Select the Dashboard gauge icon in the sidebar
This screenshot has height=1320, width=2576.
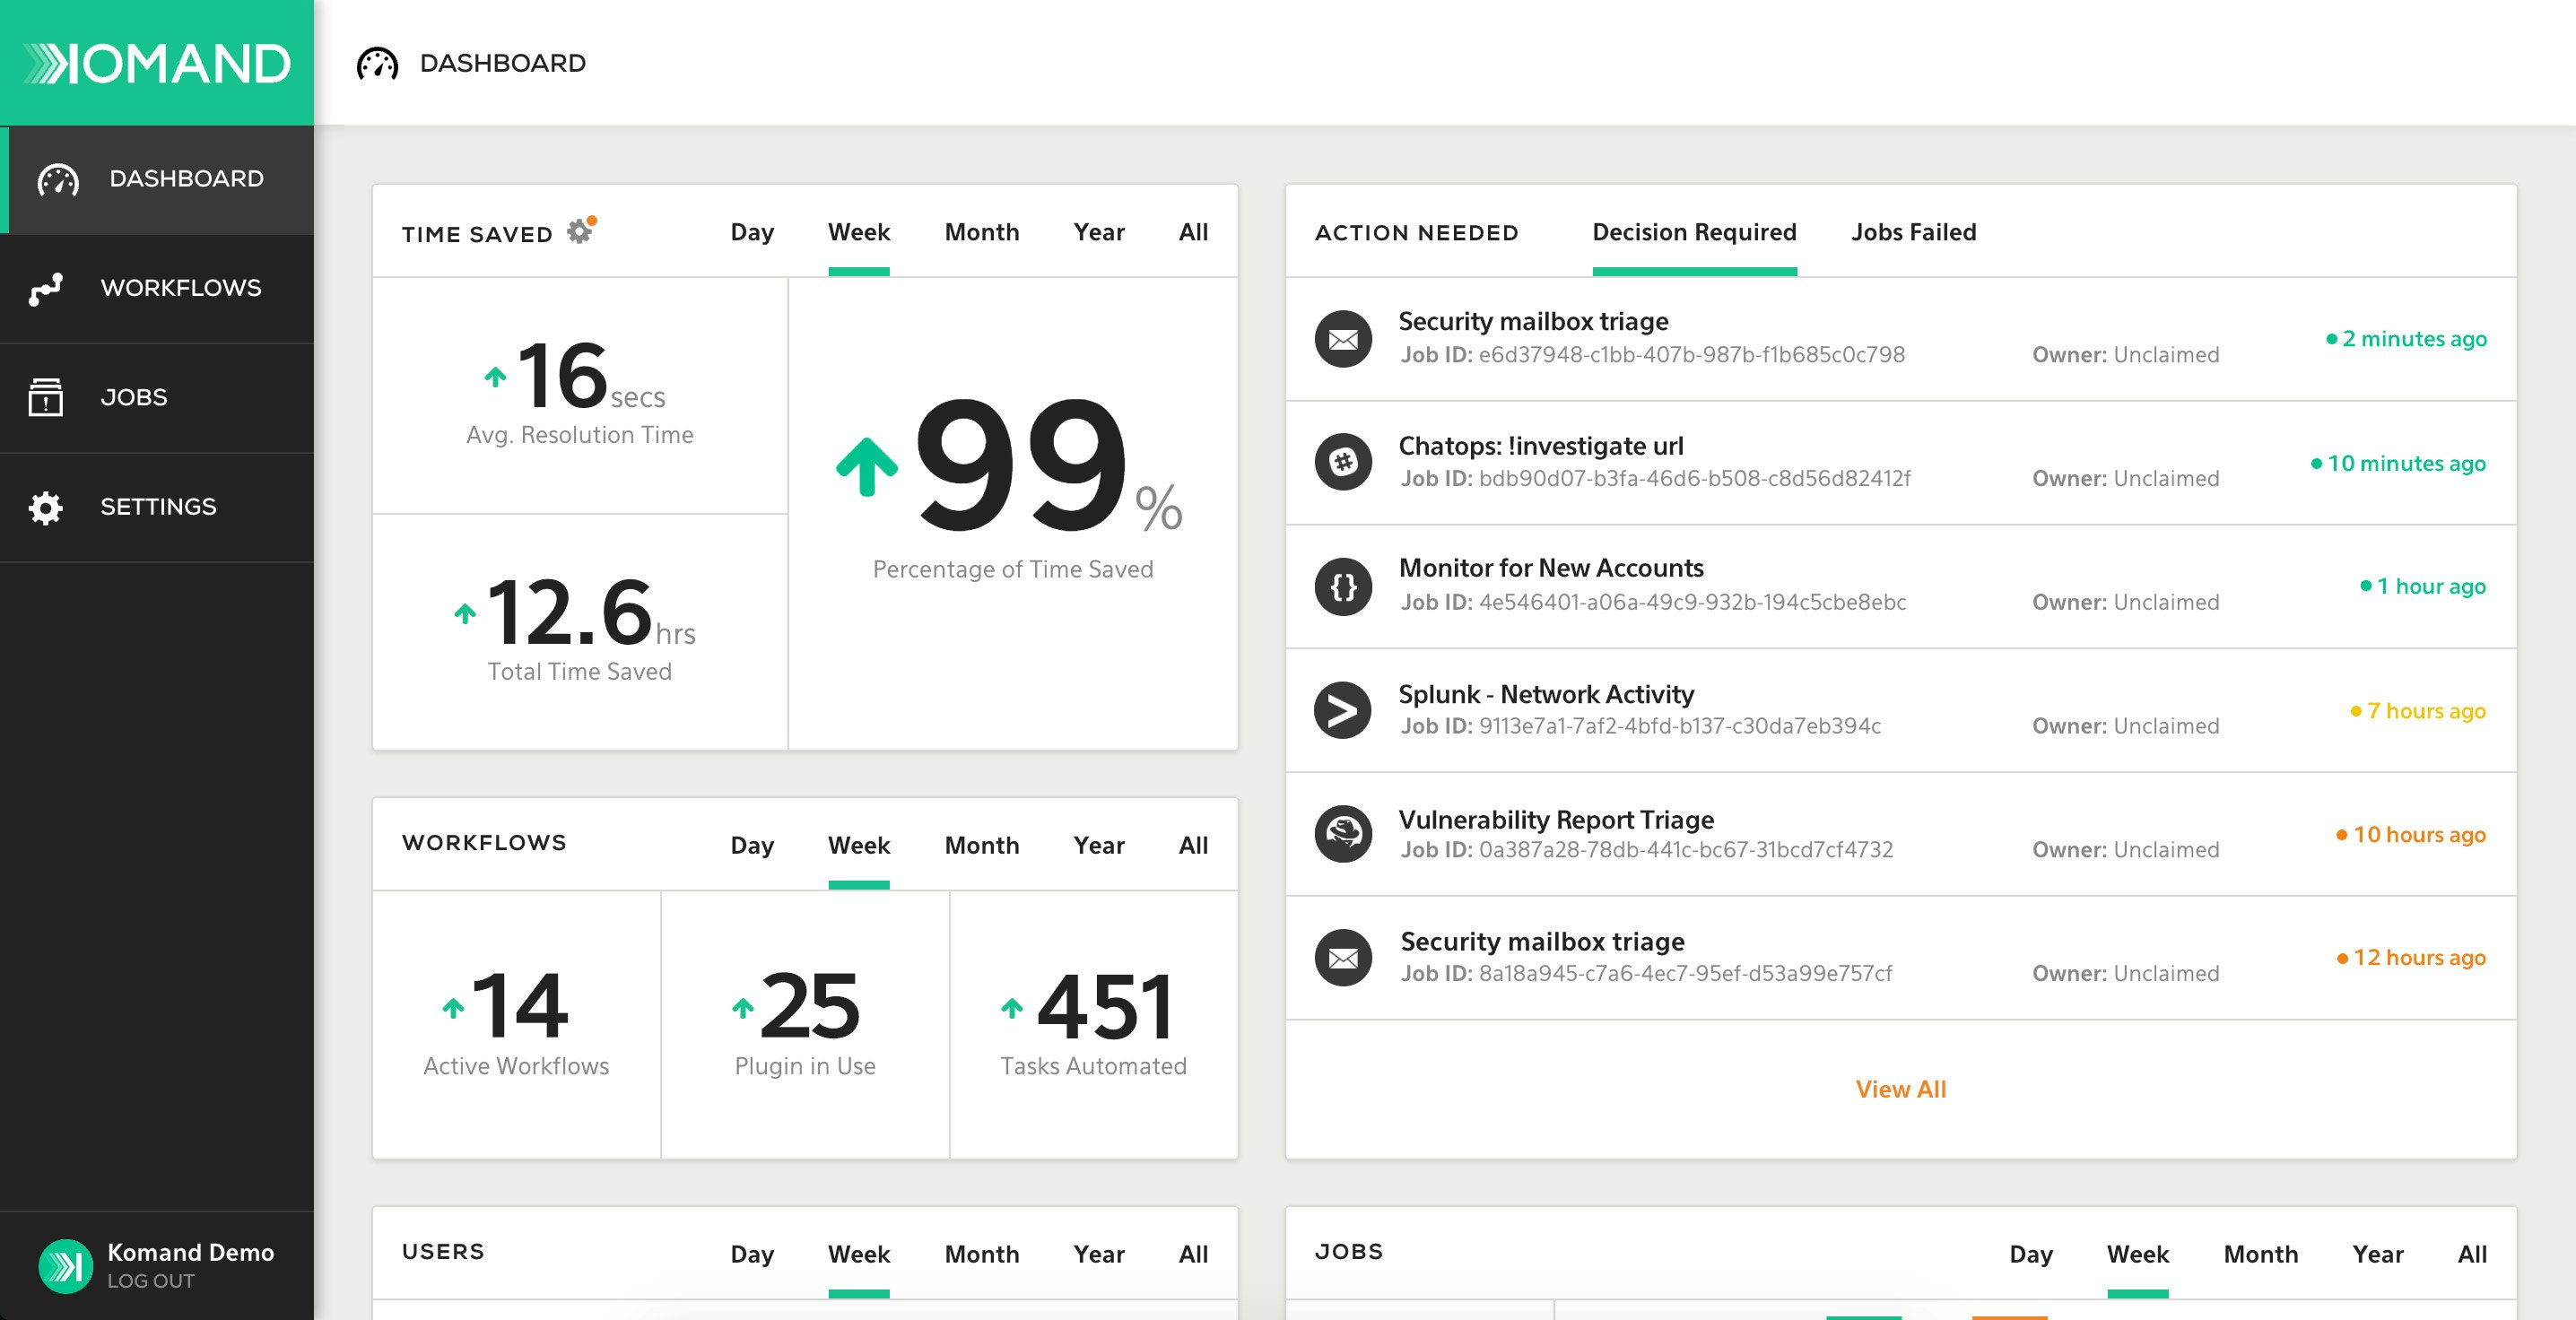[57, 180]
